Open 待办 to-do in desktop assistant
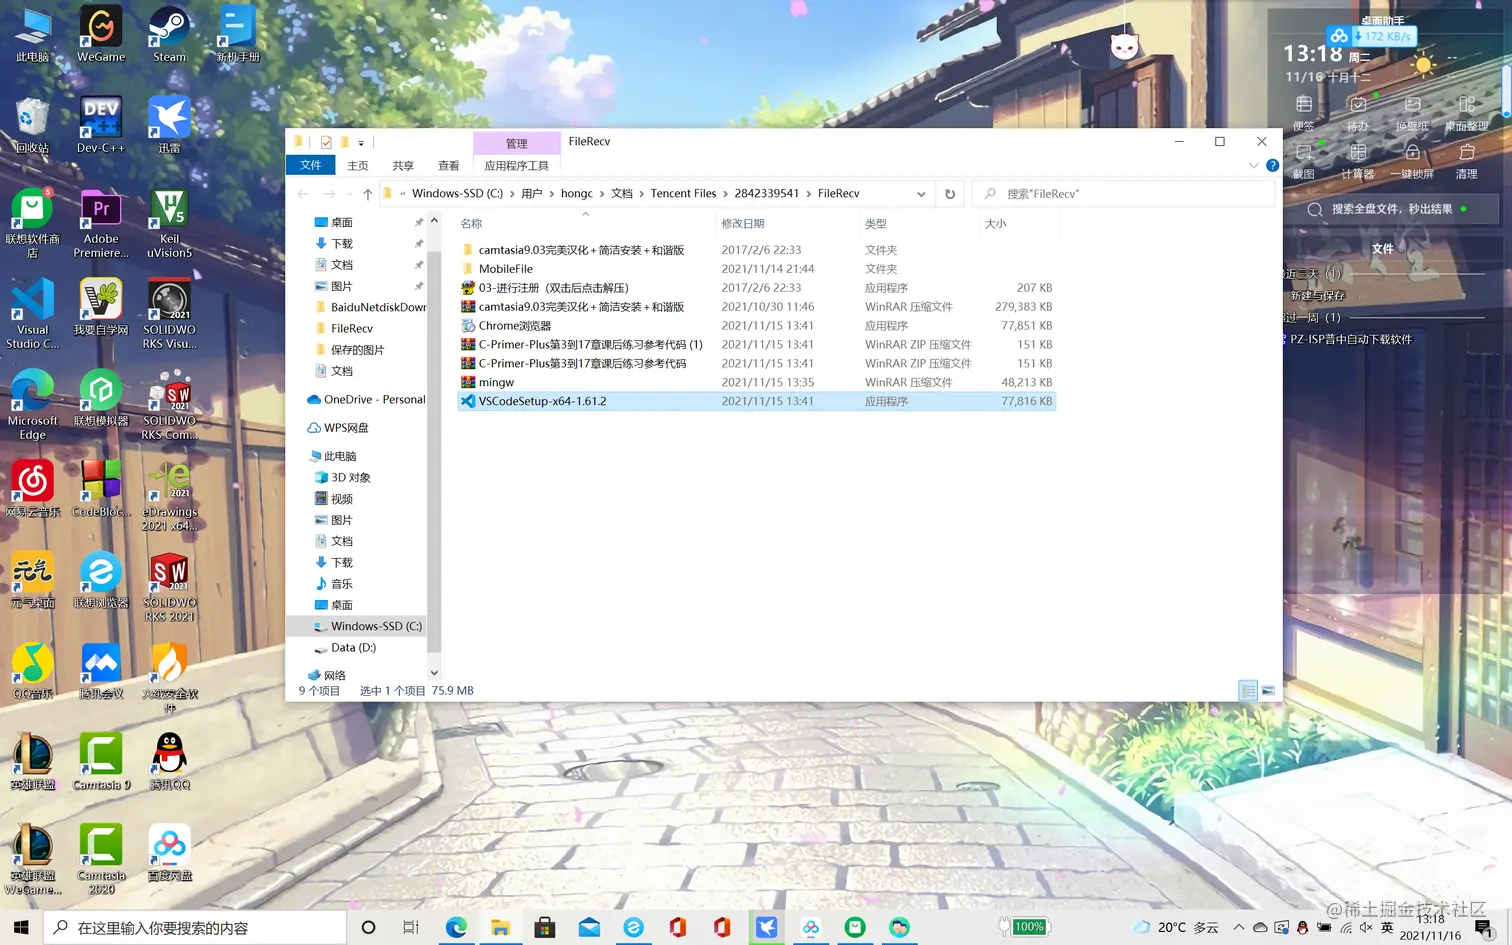This screenshot has width=1512, height=945. point(1357,113)
